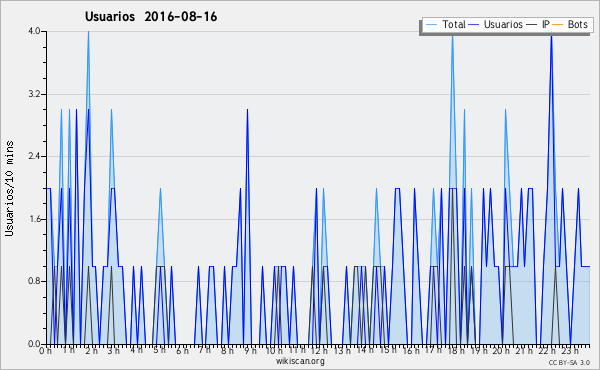Click the x-axis label '4 h'
600x370 pixels.
coord(136,350)
